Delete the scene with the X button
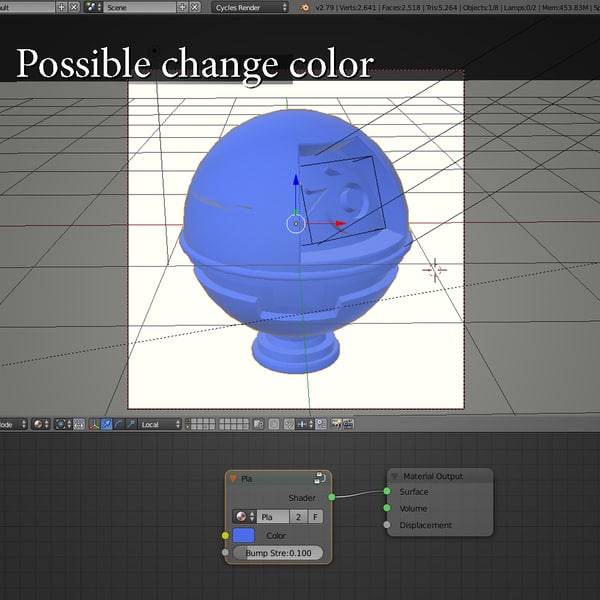The width and height of the screenshot is (600, 600). pyautogui.click(x=194, y=7)
